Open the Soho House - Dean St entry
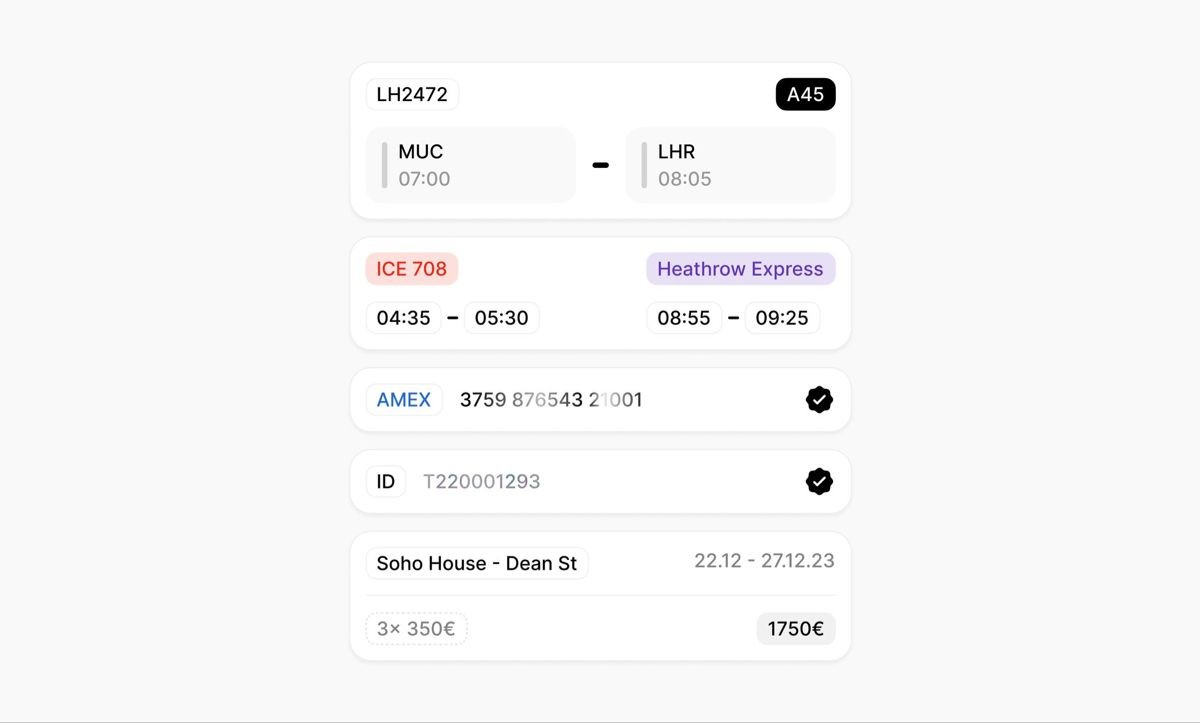This screenshot has height=723, width=1200. click(x=477, y=564)
